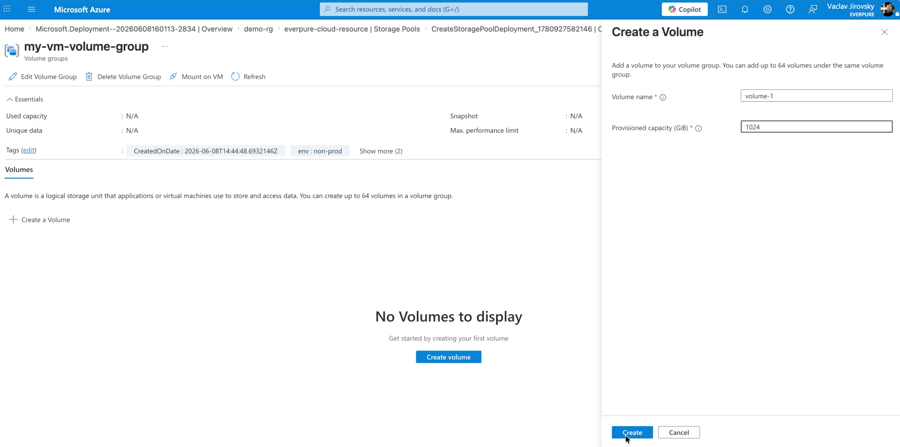The height and width of the screenshot is (447, 900).
Task: Click the Unique data label
Action: tap(24, 130)
